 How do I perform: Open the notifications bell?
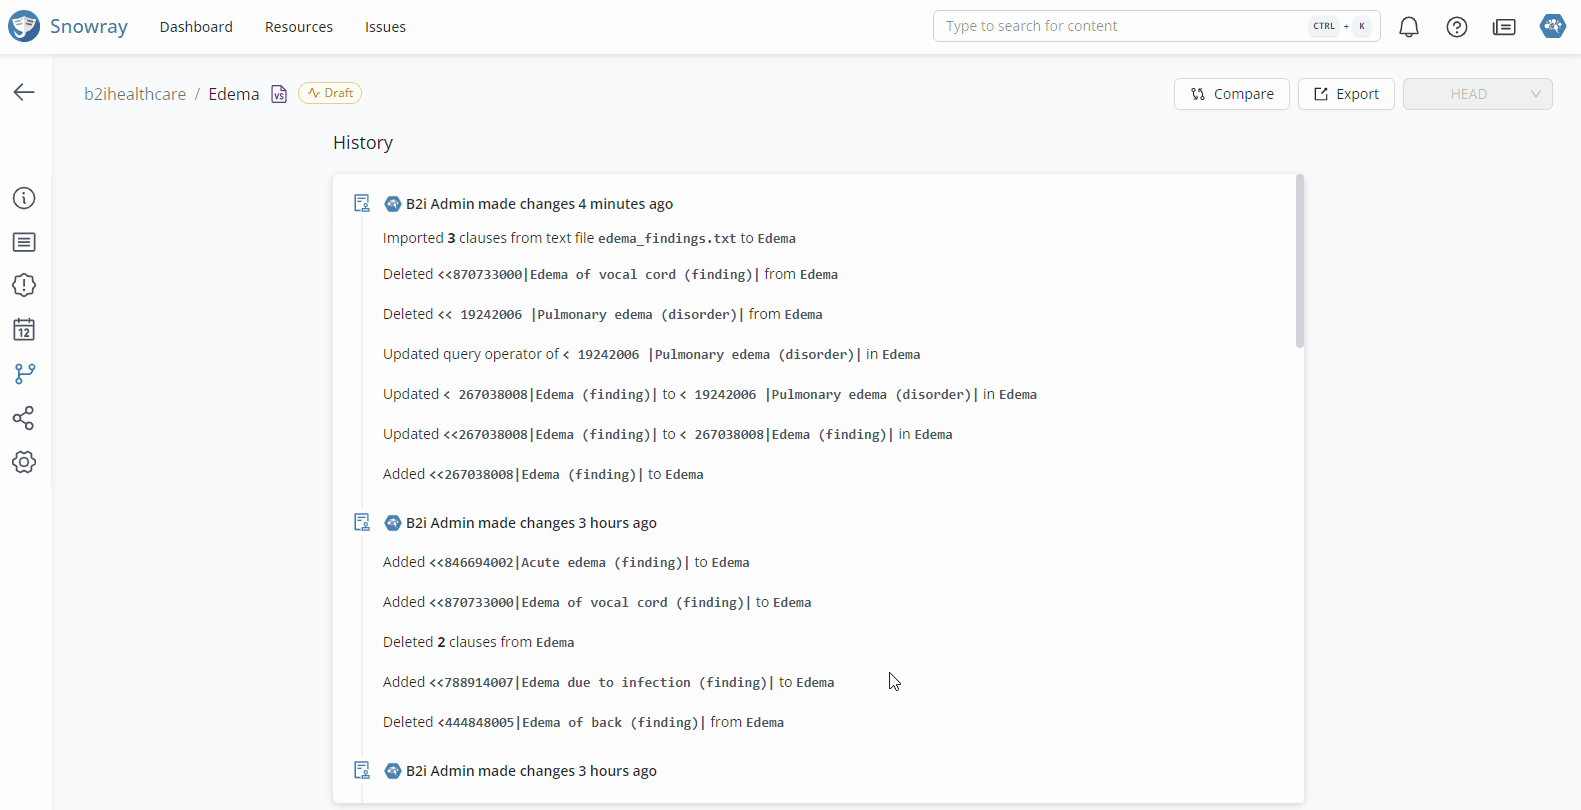tap(1409, 27)
